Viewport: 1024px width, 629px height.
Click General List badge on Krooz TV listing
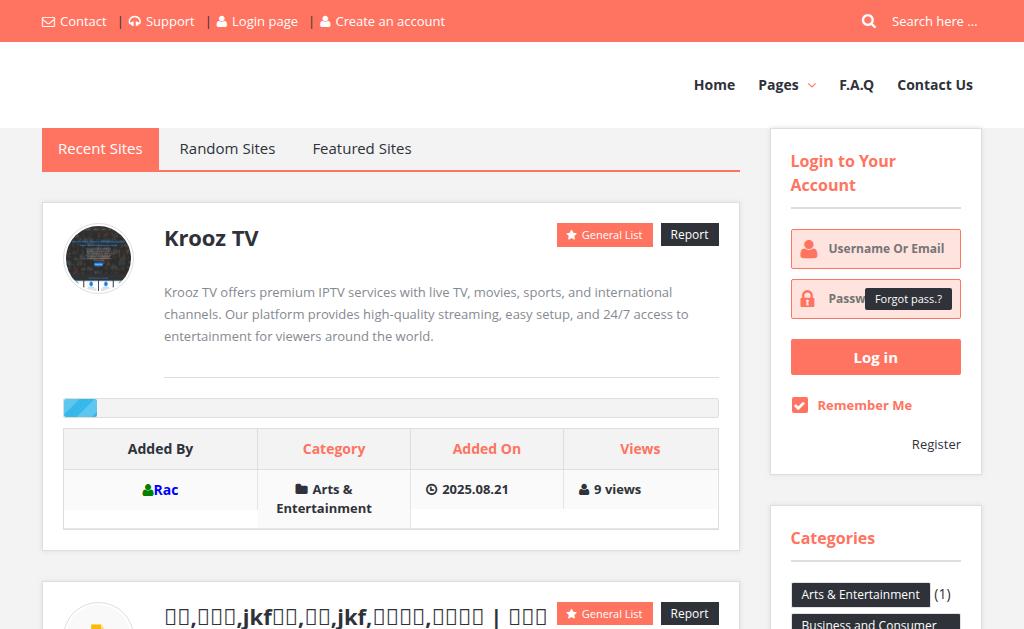(x=605, y=235)
